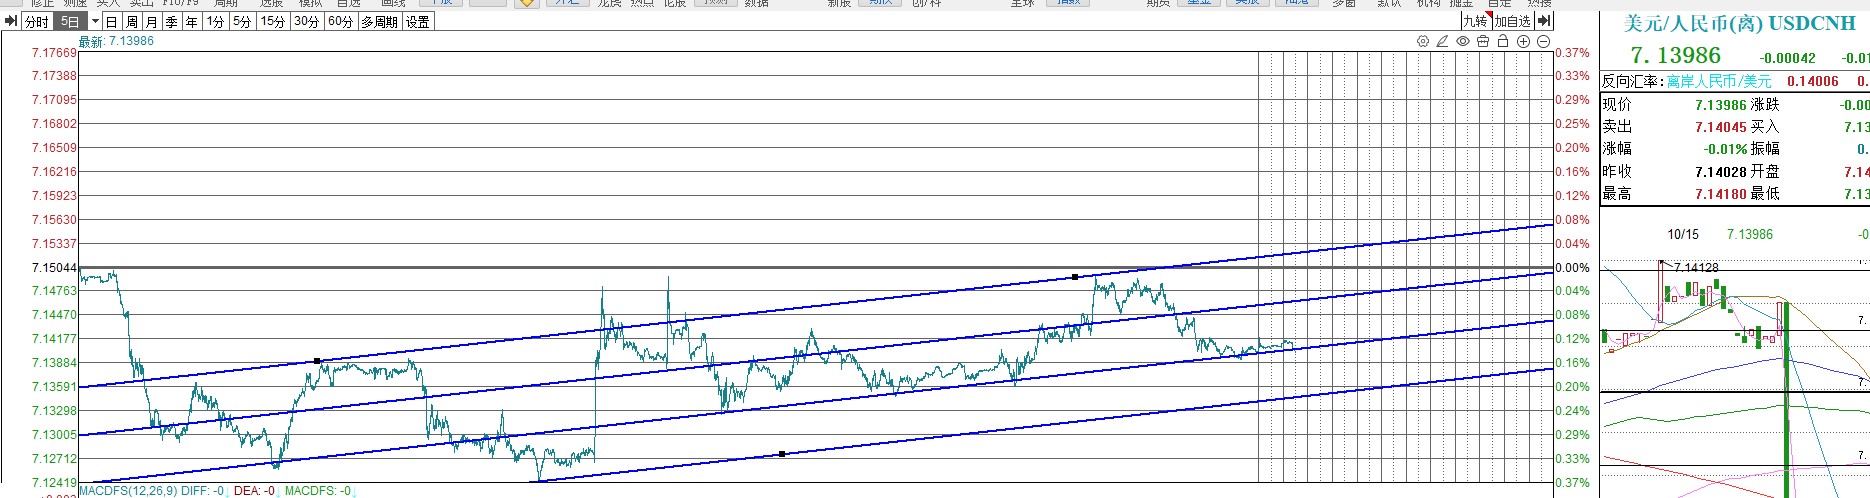The width and height of the screenshot is (1870, 498).
Task: Open the 离岸人民币/美元 reverse rate link
Action: [x=1719, y=81]
